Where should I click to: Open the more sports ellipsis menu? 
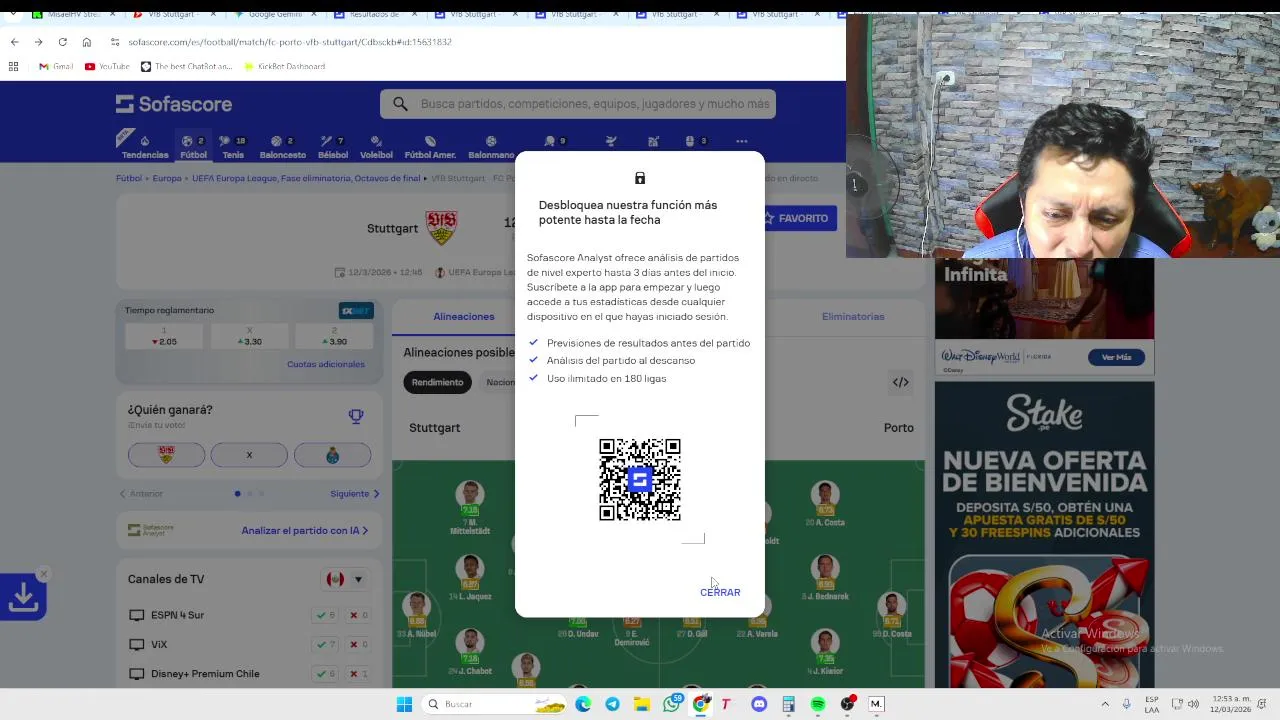[741, 141]
